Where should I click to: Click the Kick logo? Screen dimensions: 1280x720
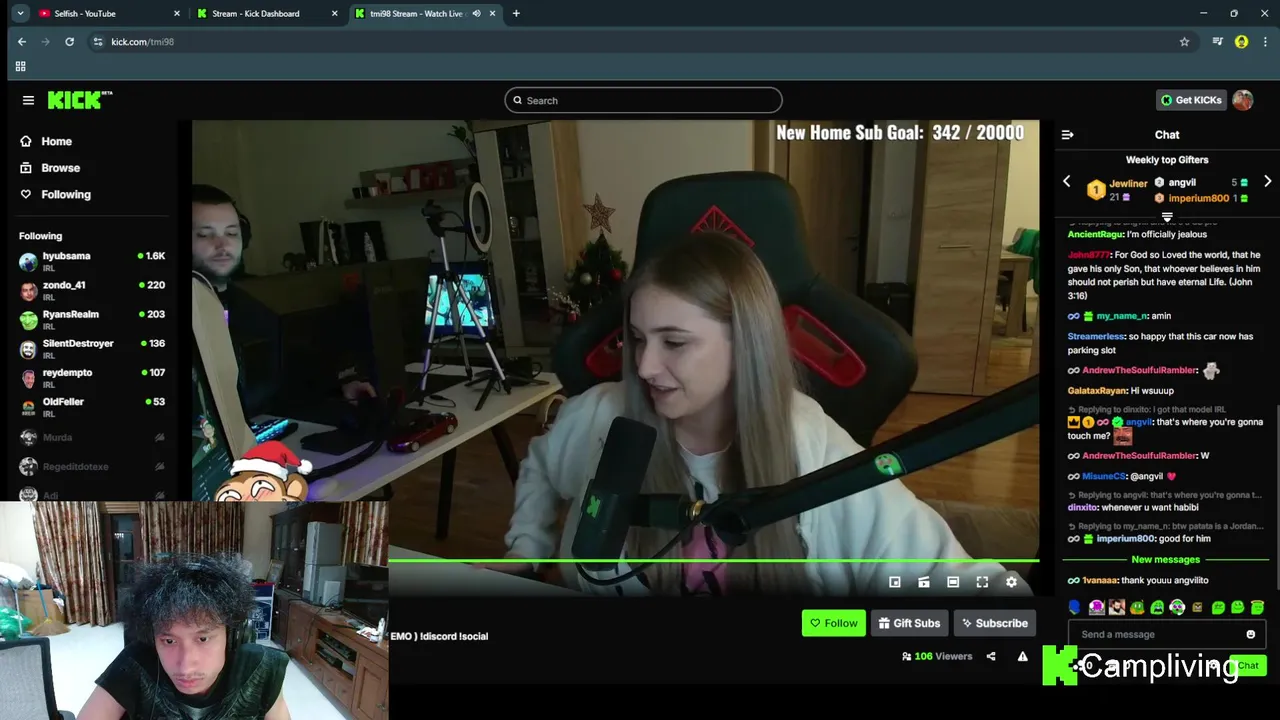[x=79, y=100]
